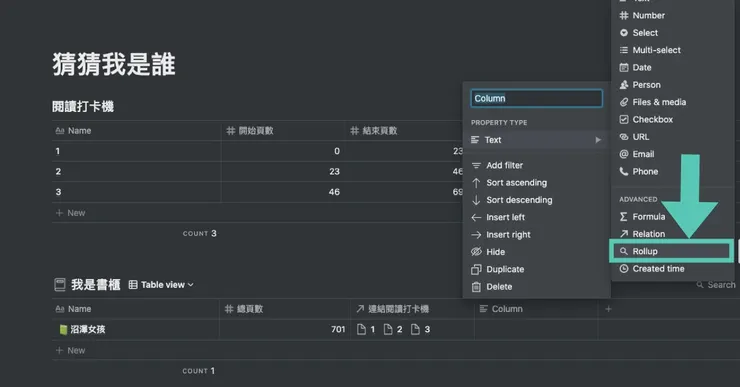This screenshot has width=740, height=387.
Task: Click the 總頁數 column header
Action: pos(285,309)
